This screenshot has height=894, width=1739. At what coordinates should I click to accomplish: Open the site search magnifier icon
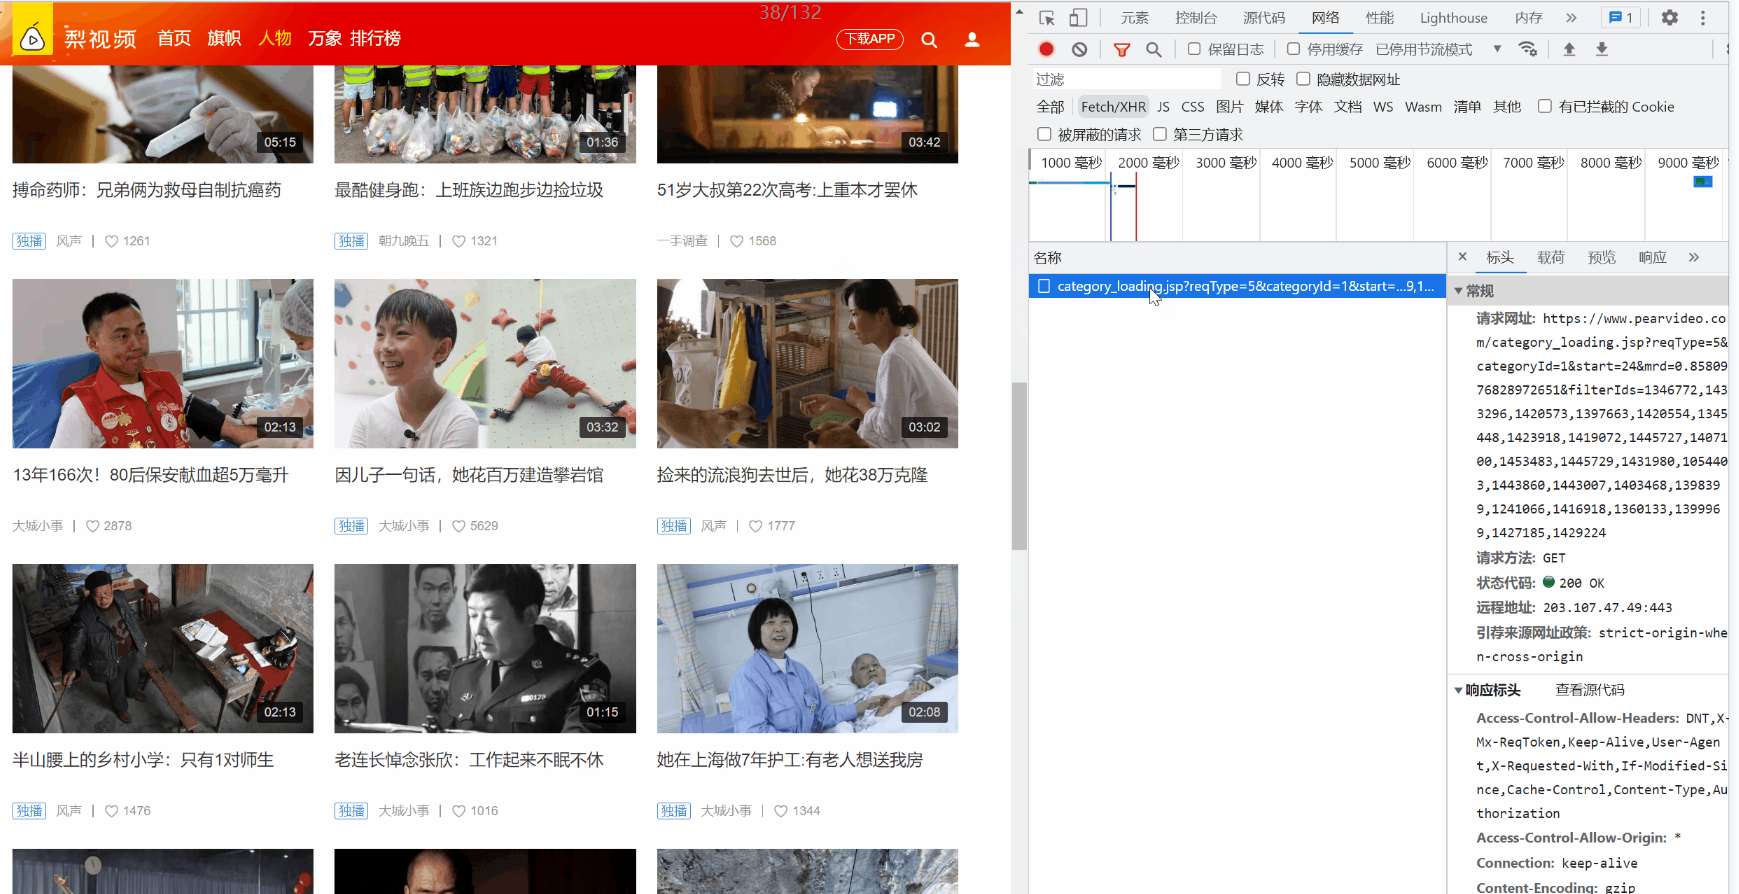pyautogui.click(x=929, y=40)
